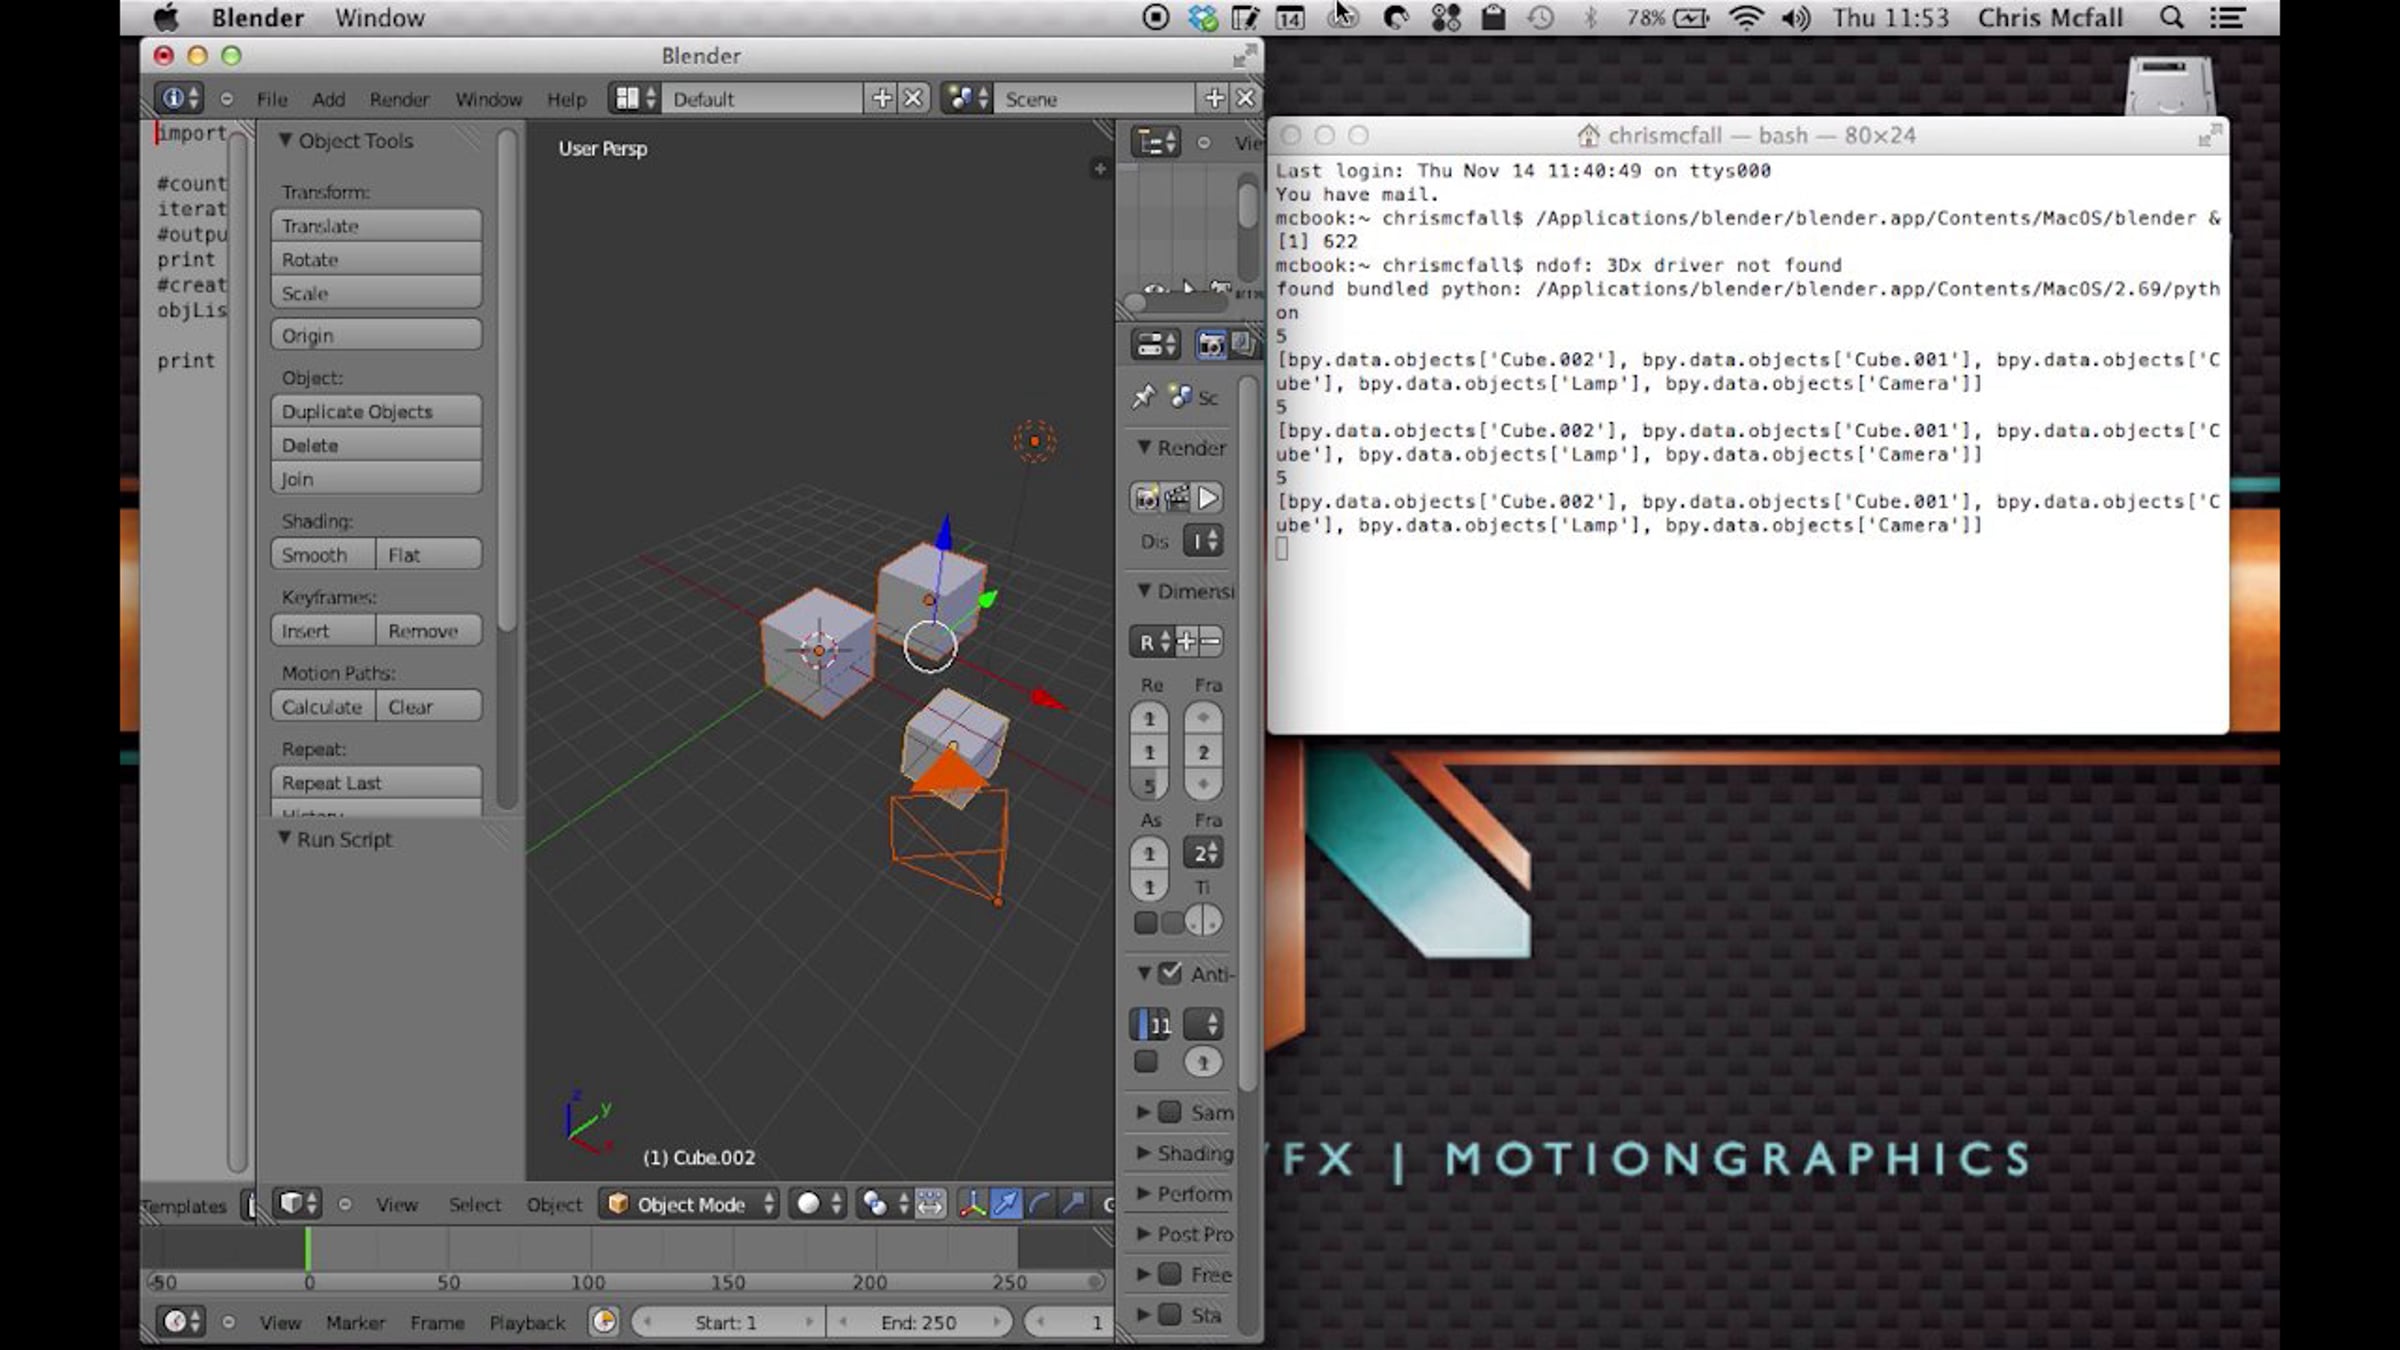Enable the Sampled Motion Blur checkbox
Viewport: 2400px width, 1350px height.
coord(1170,1112)
